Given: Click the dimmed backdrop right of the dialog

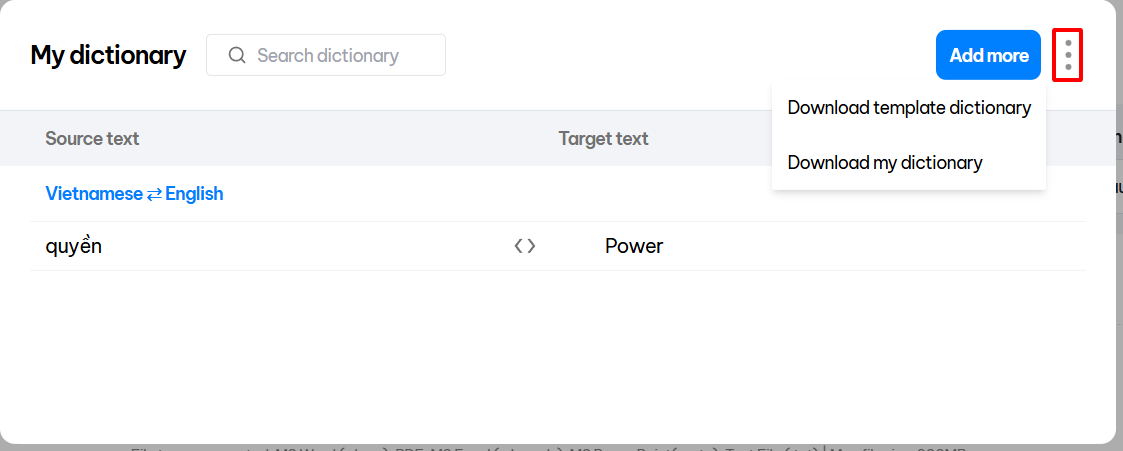Looking at the screenshot, I should click(1119, 300).
